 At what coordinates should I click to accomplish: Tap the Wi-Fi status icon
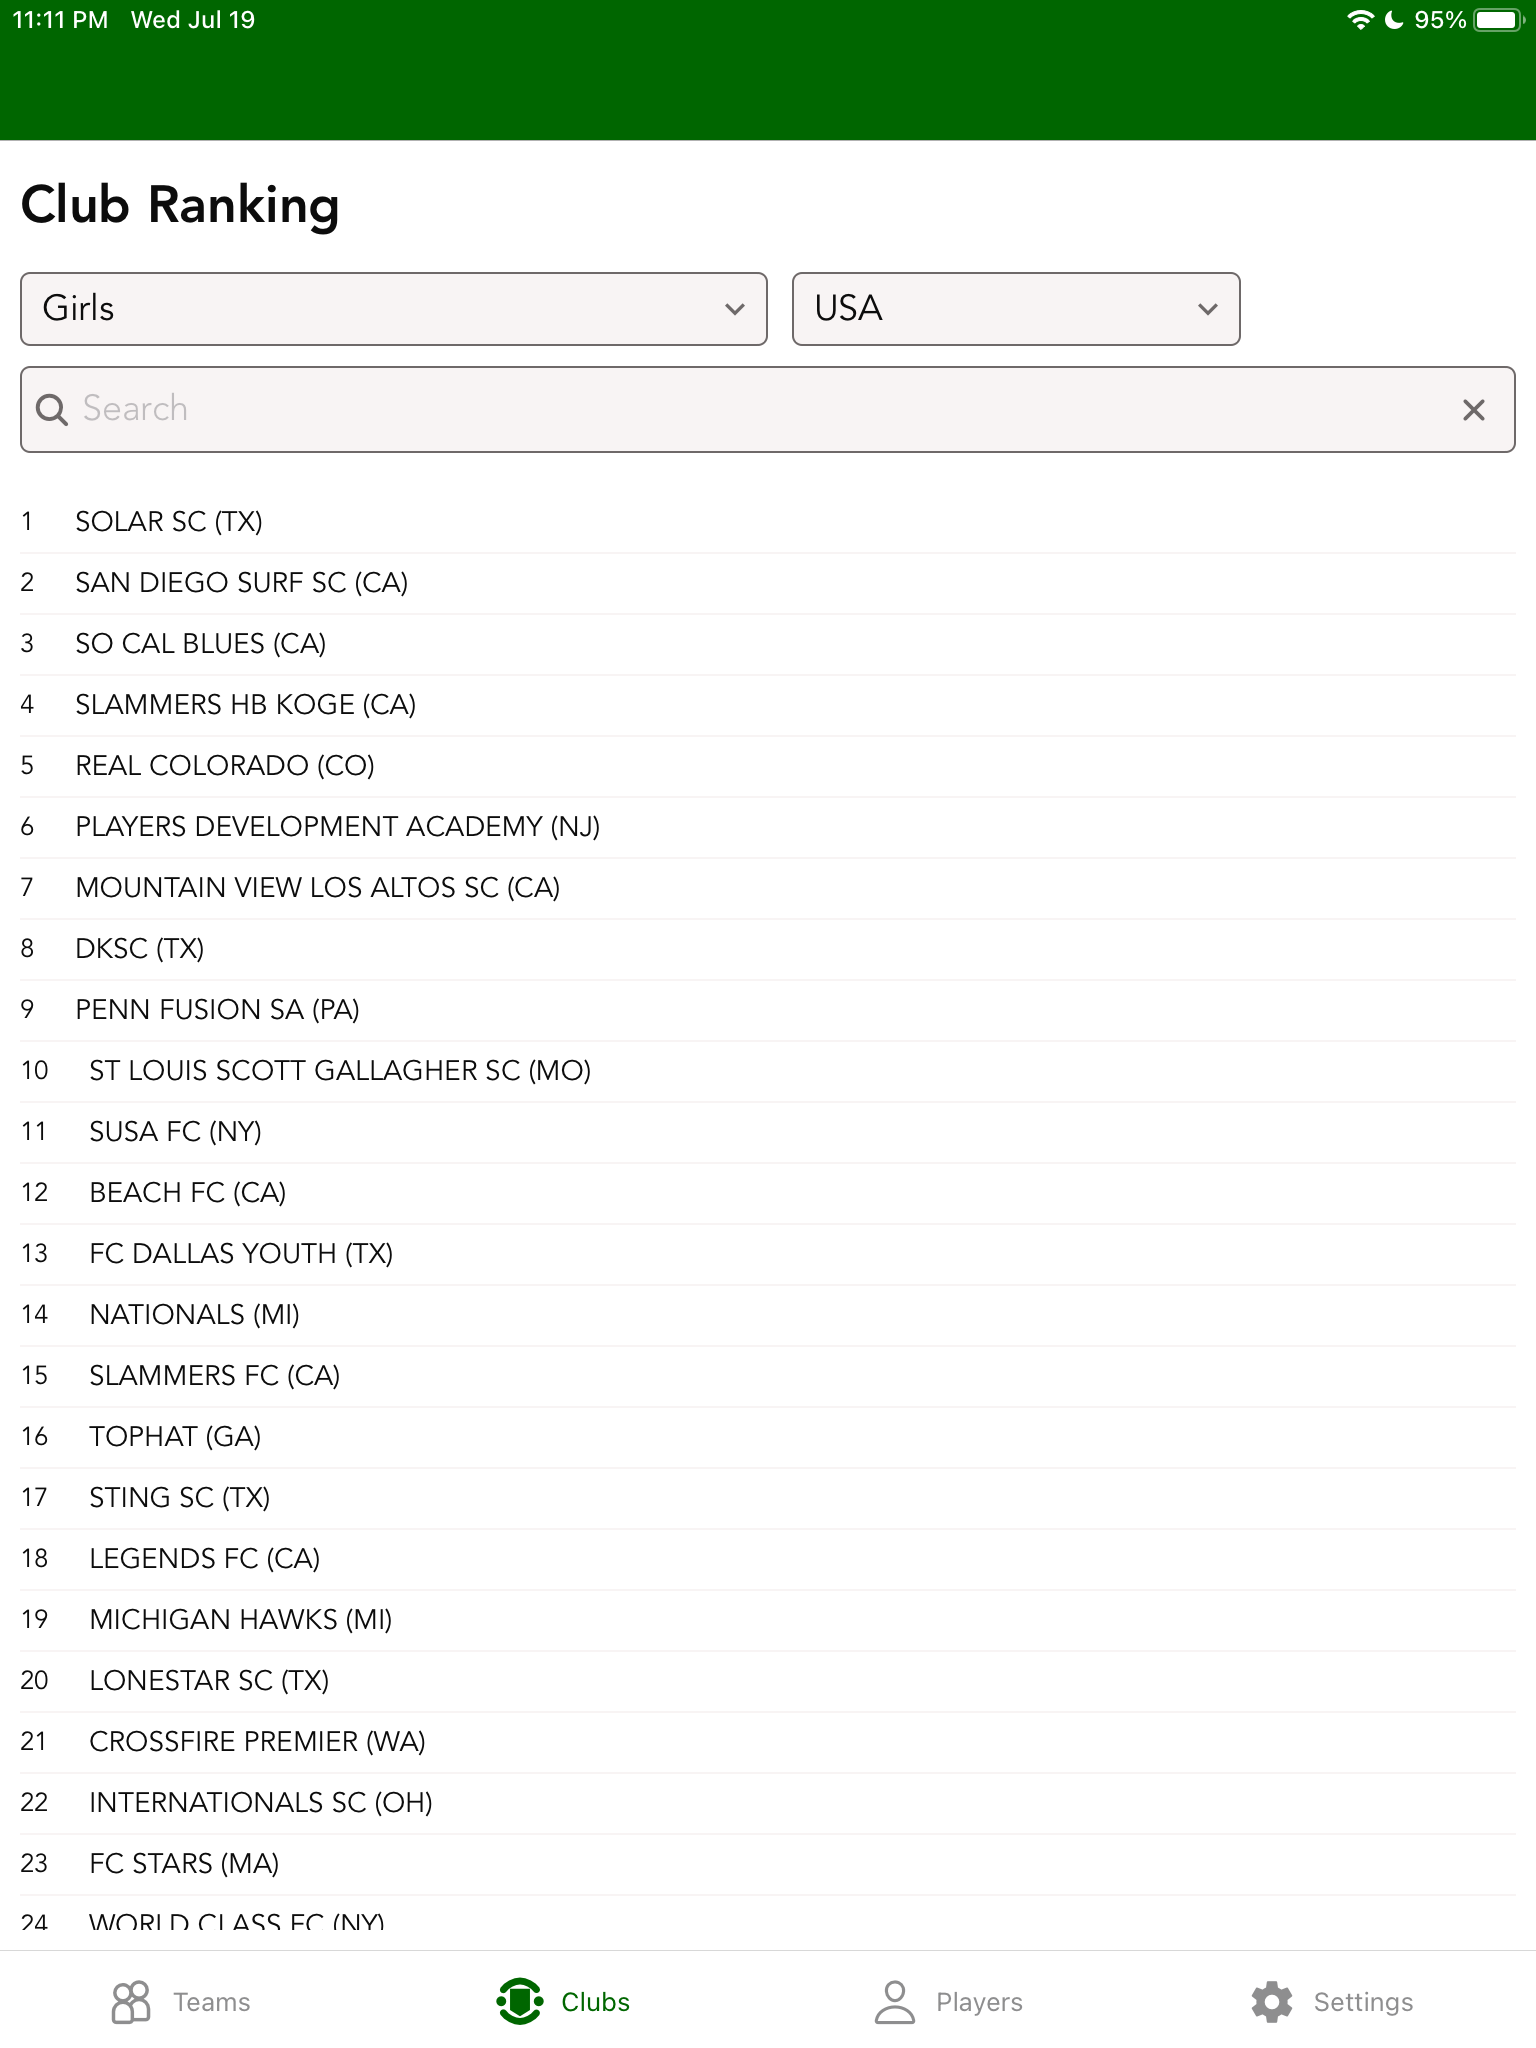click(x=1359, y=20)
